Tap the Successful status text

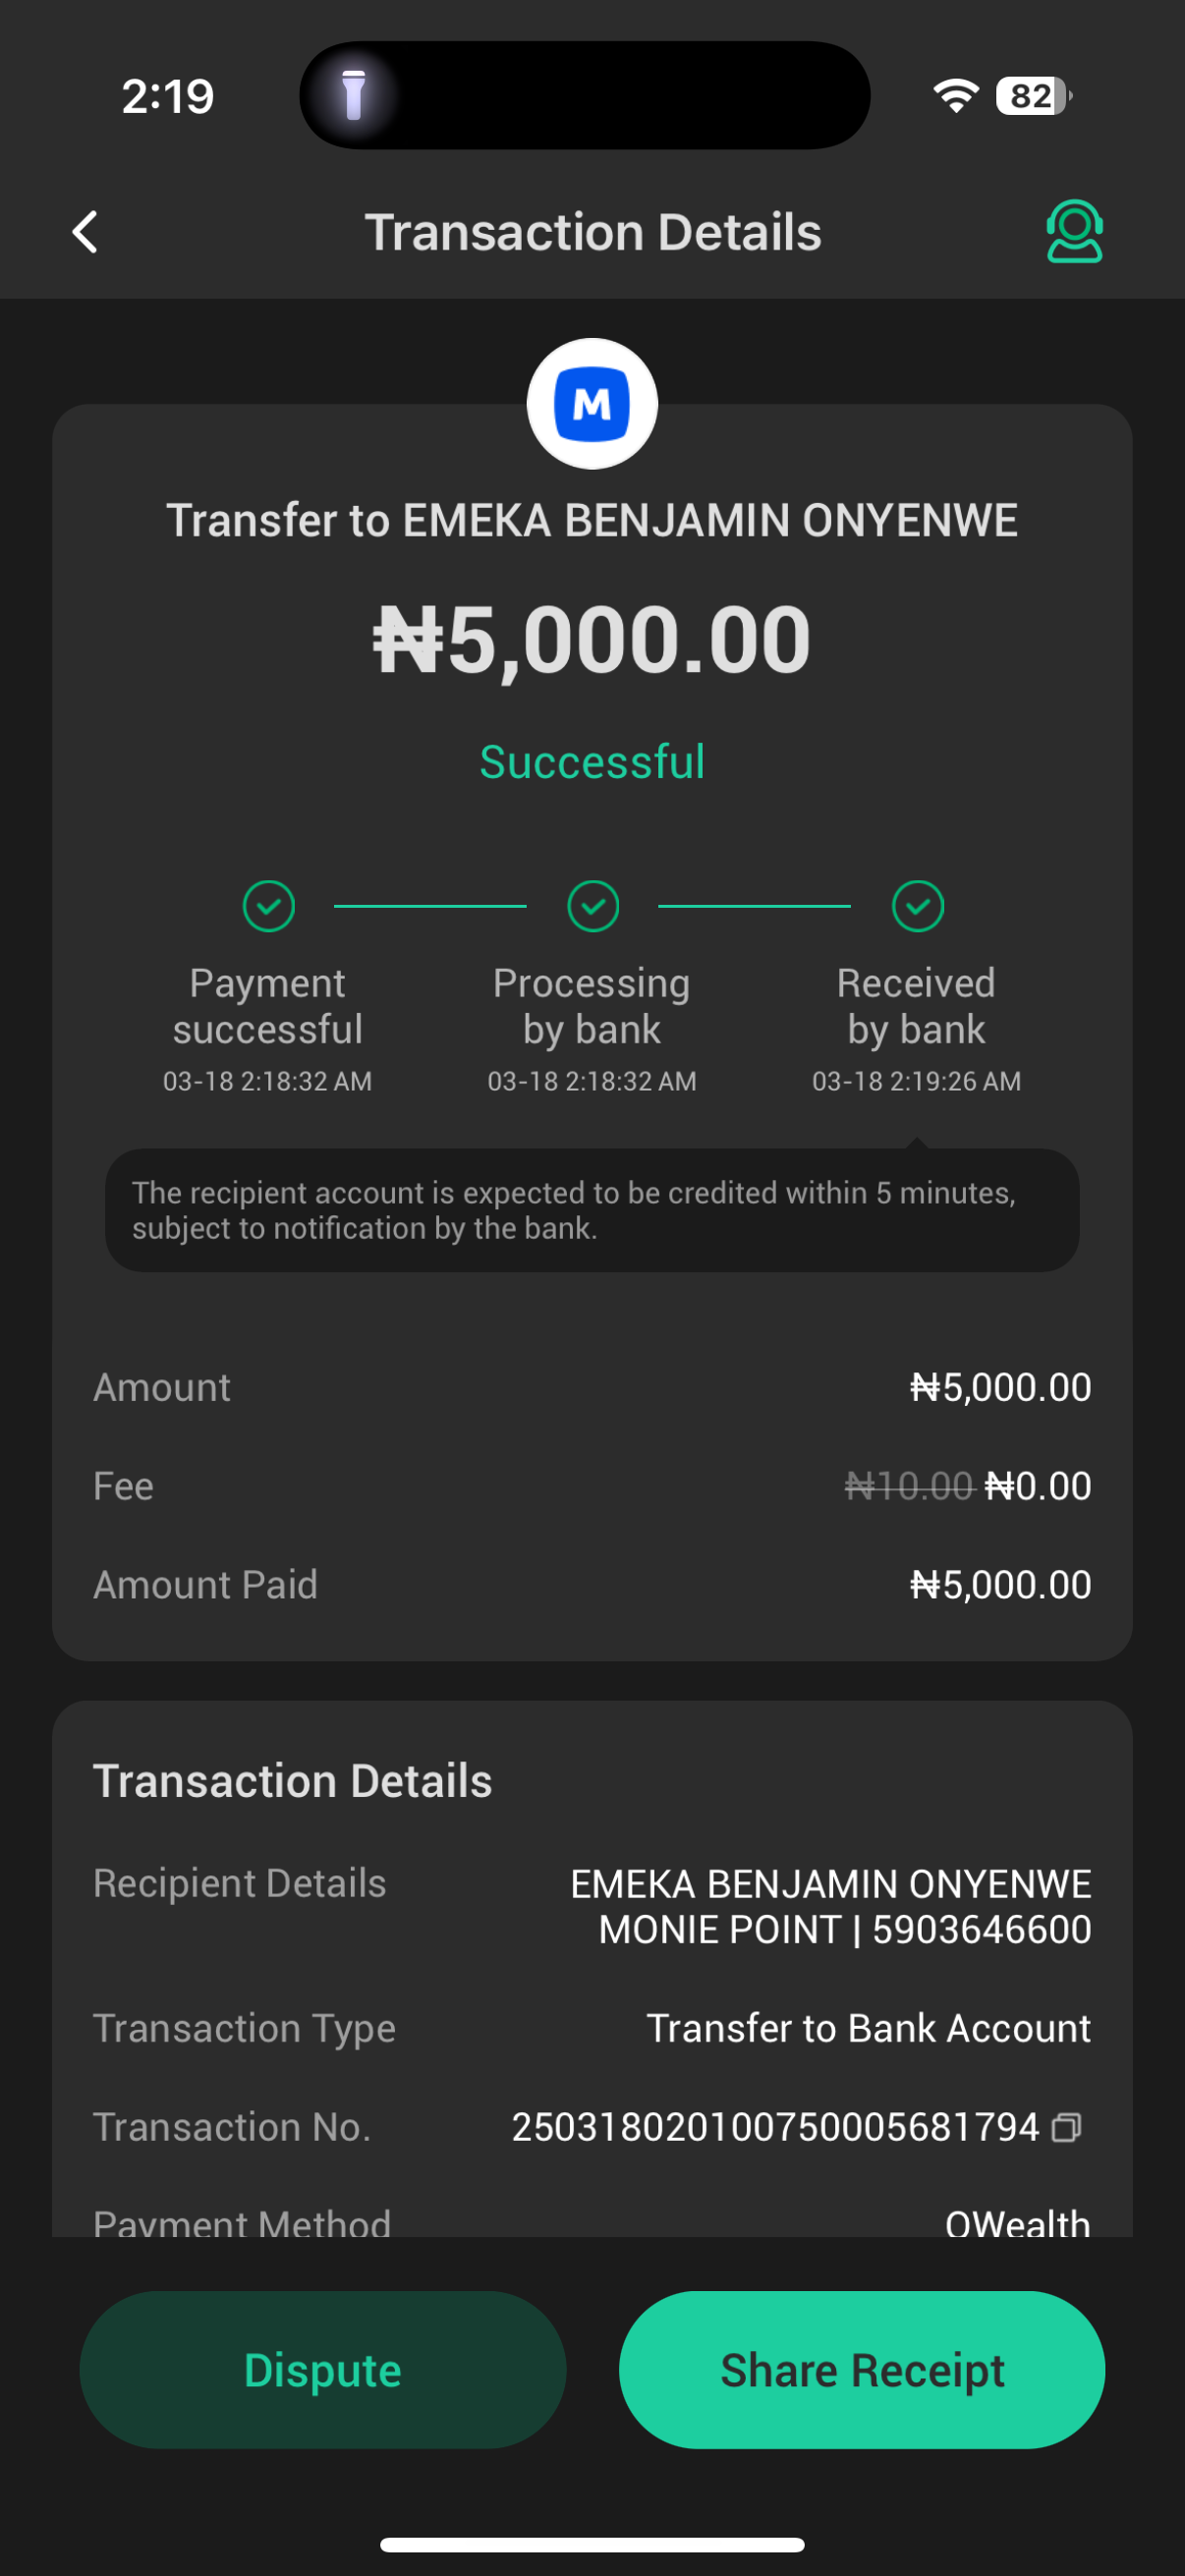(592, 762)
